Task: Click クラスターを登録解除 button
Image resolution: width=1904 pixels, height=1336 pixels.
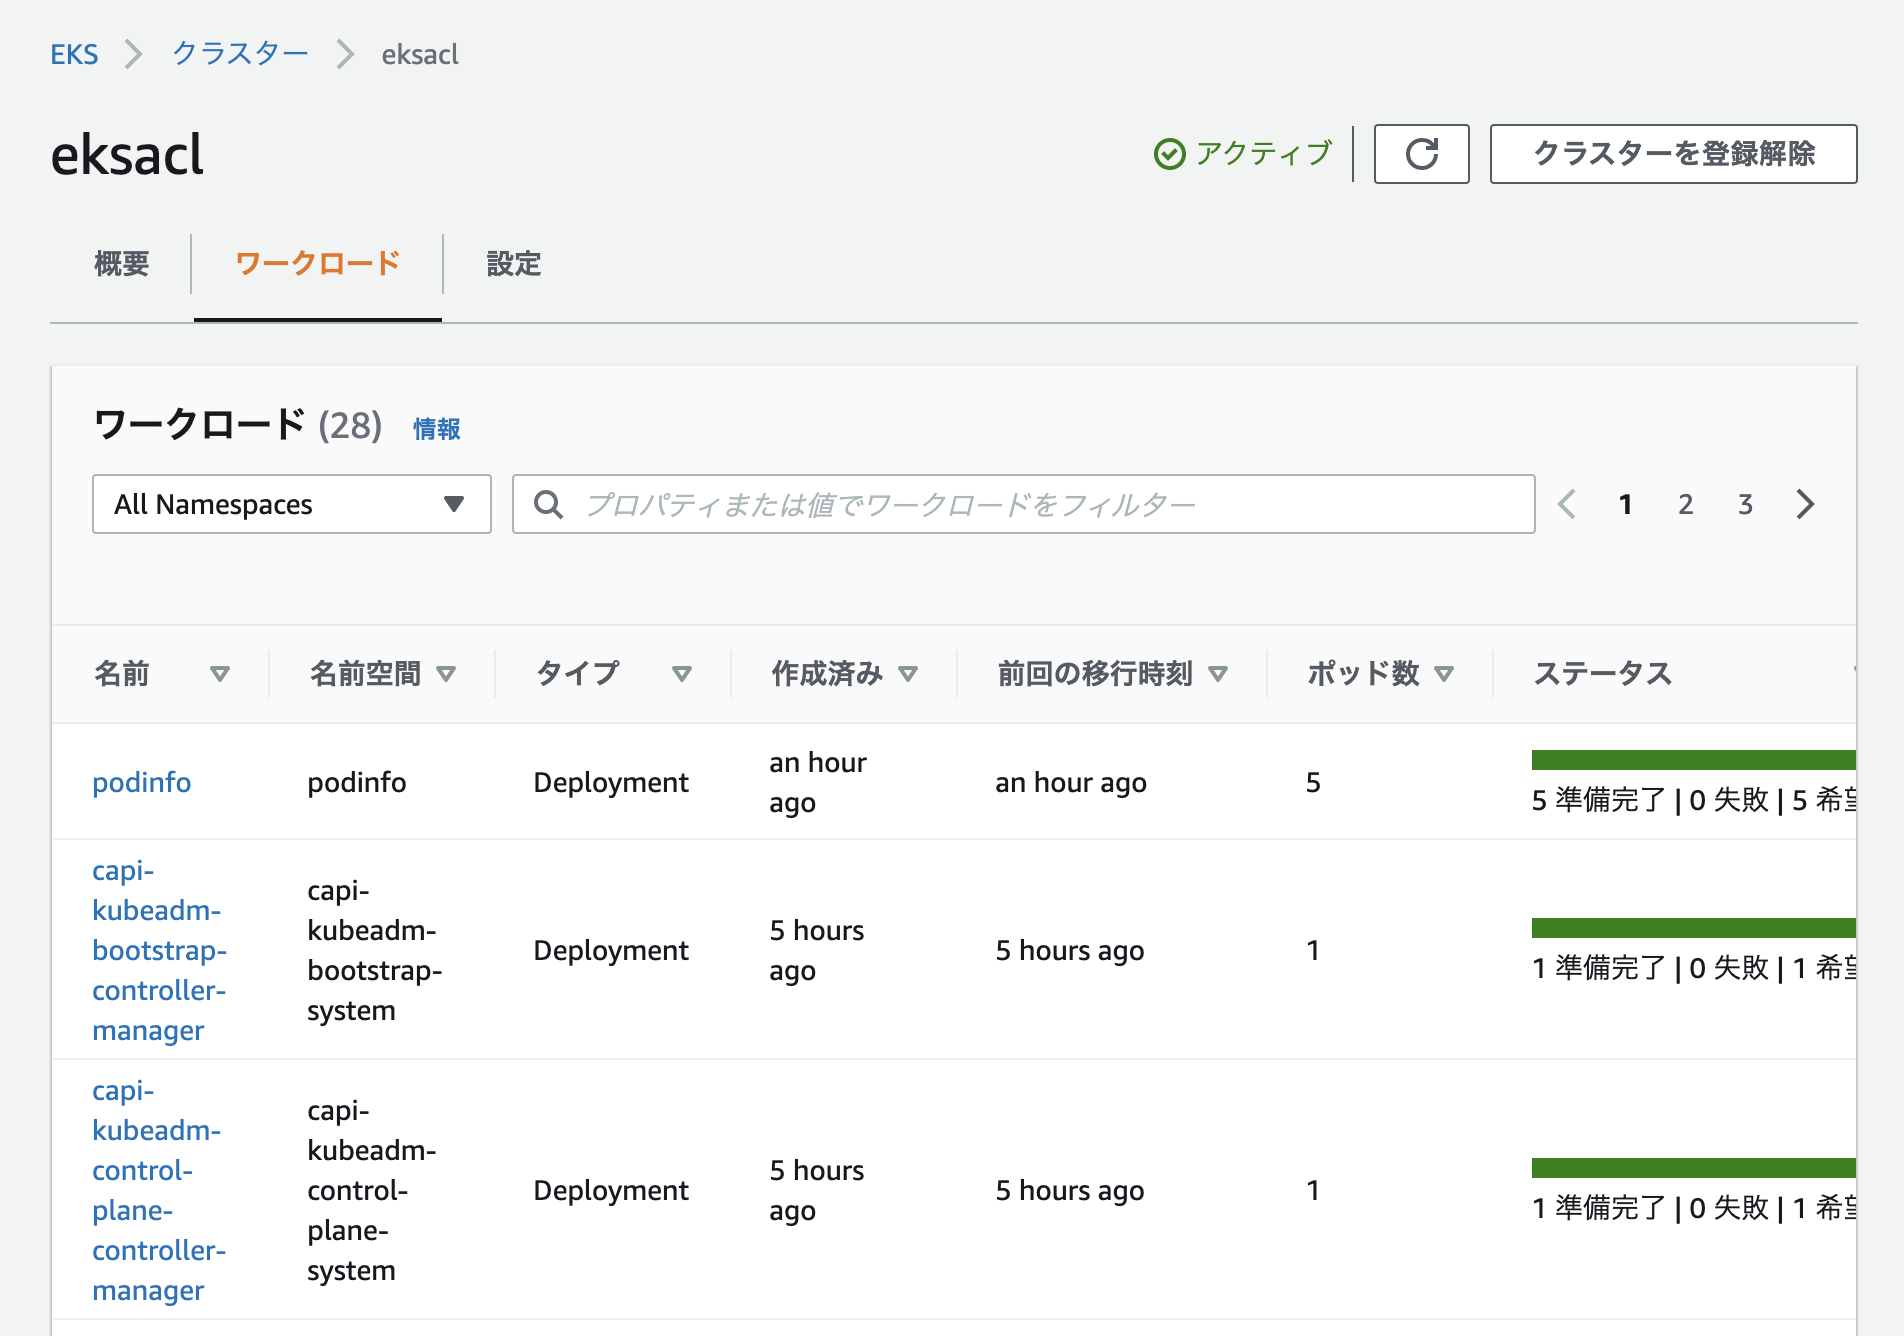Action: 1673,154
